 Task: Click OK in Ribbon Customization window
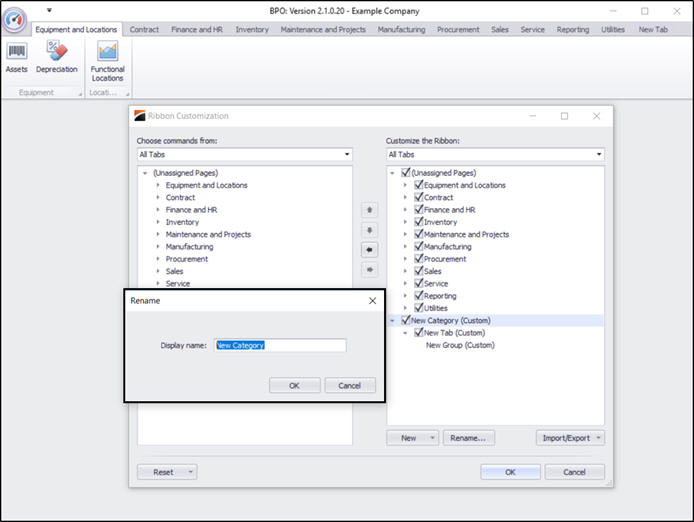(x=510, y=472)
